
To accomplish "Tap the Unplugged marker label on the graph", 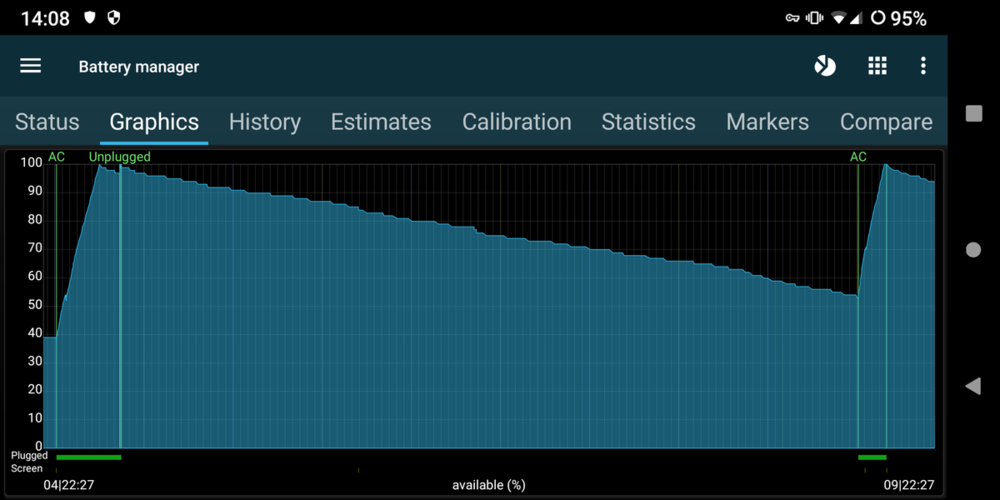I will point(119,157).
